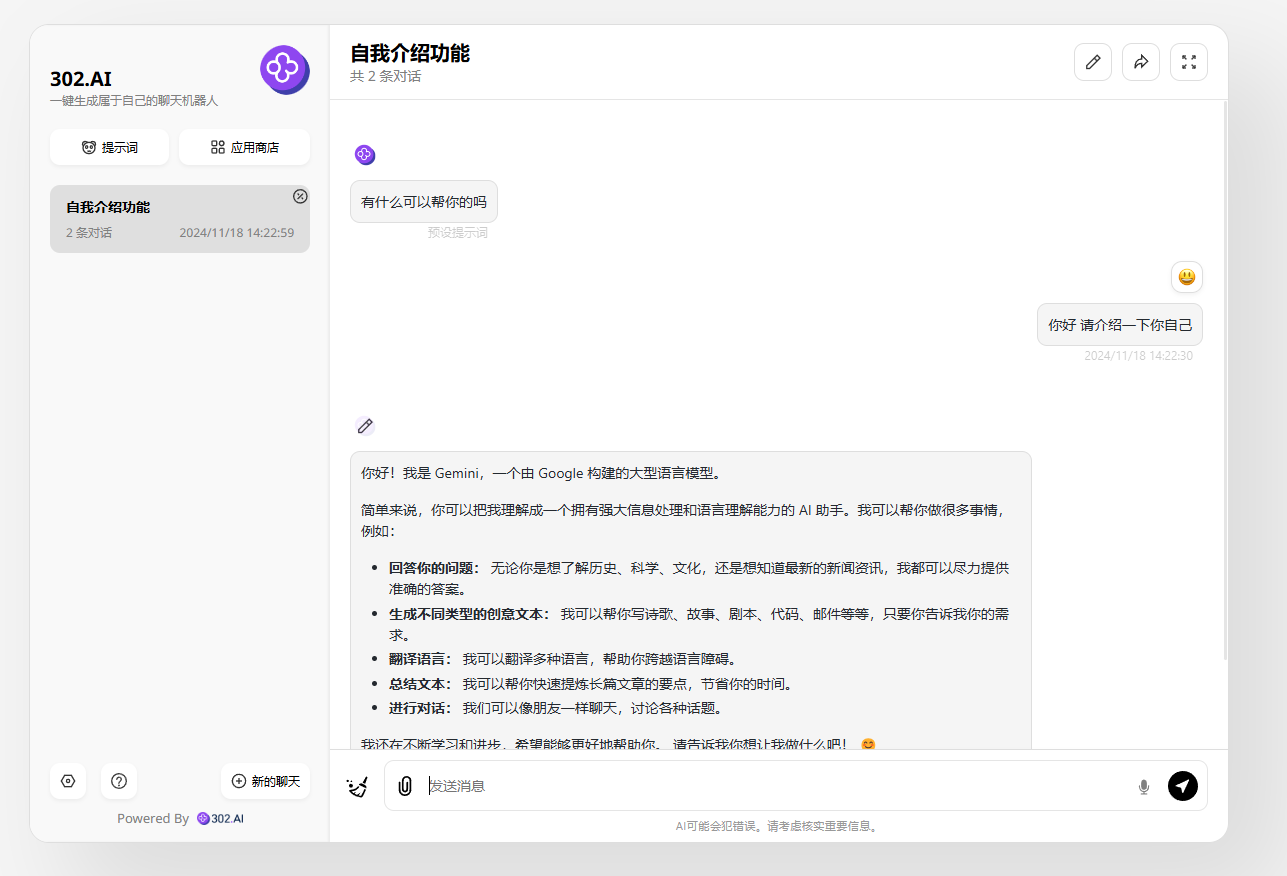Follow the 302.AI Powered By link
This screenshot has width=1287, height=876.
click(220, 818)
